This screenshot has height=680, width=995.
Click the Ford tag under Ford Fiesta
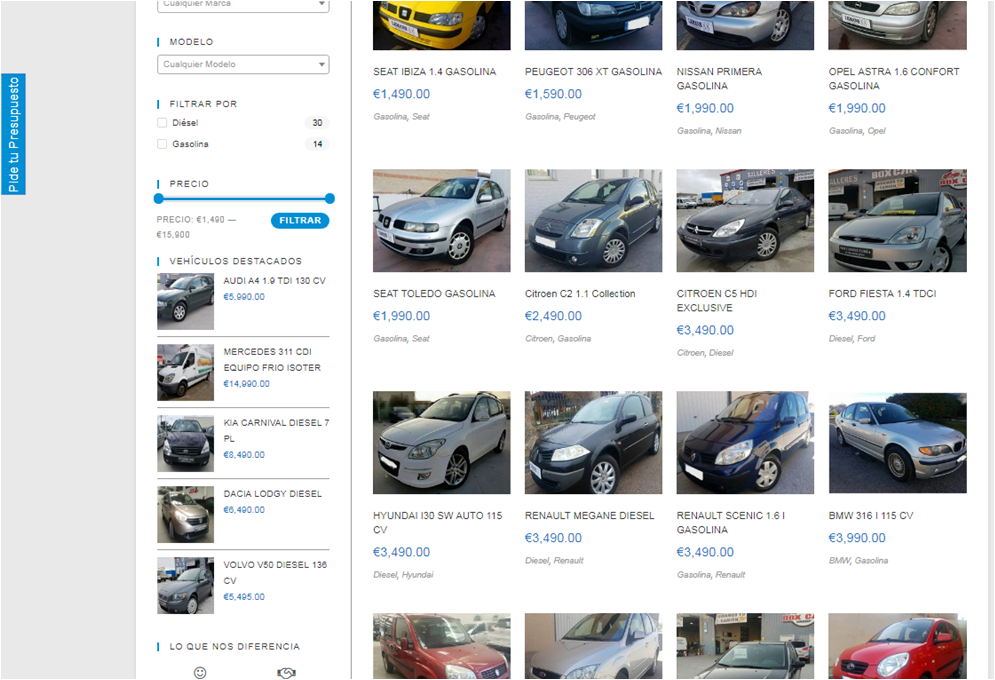click(x=866, y=339)
